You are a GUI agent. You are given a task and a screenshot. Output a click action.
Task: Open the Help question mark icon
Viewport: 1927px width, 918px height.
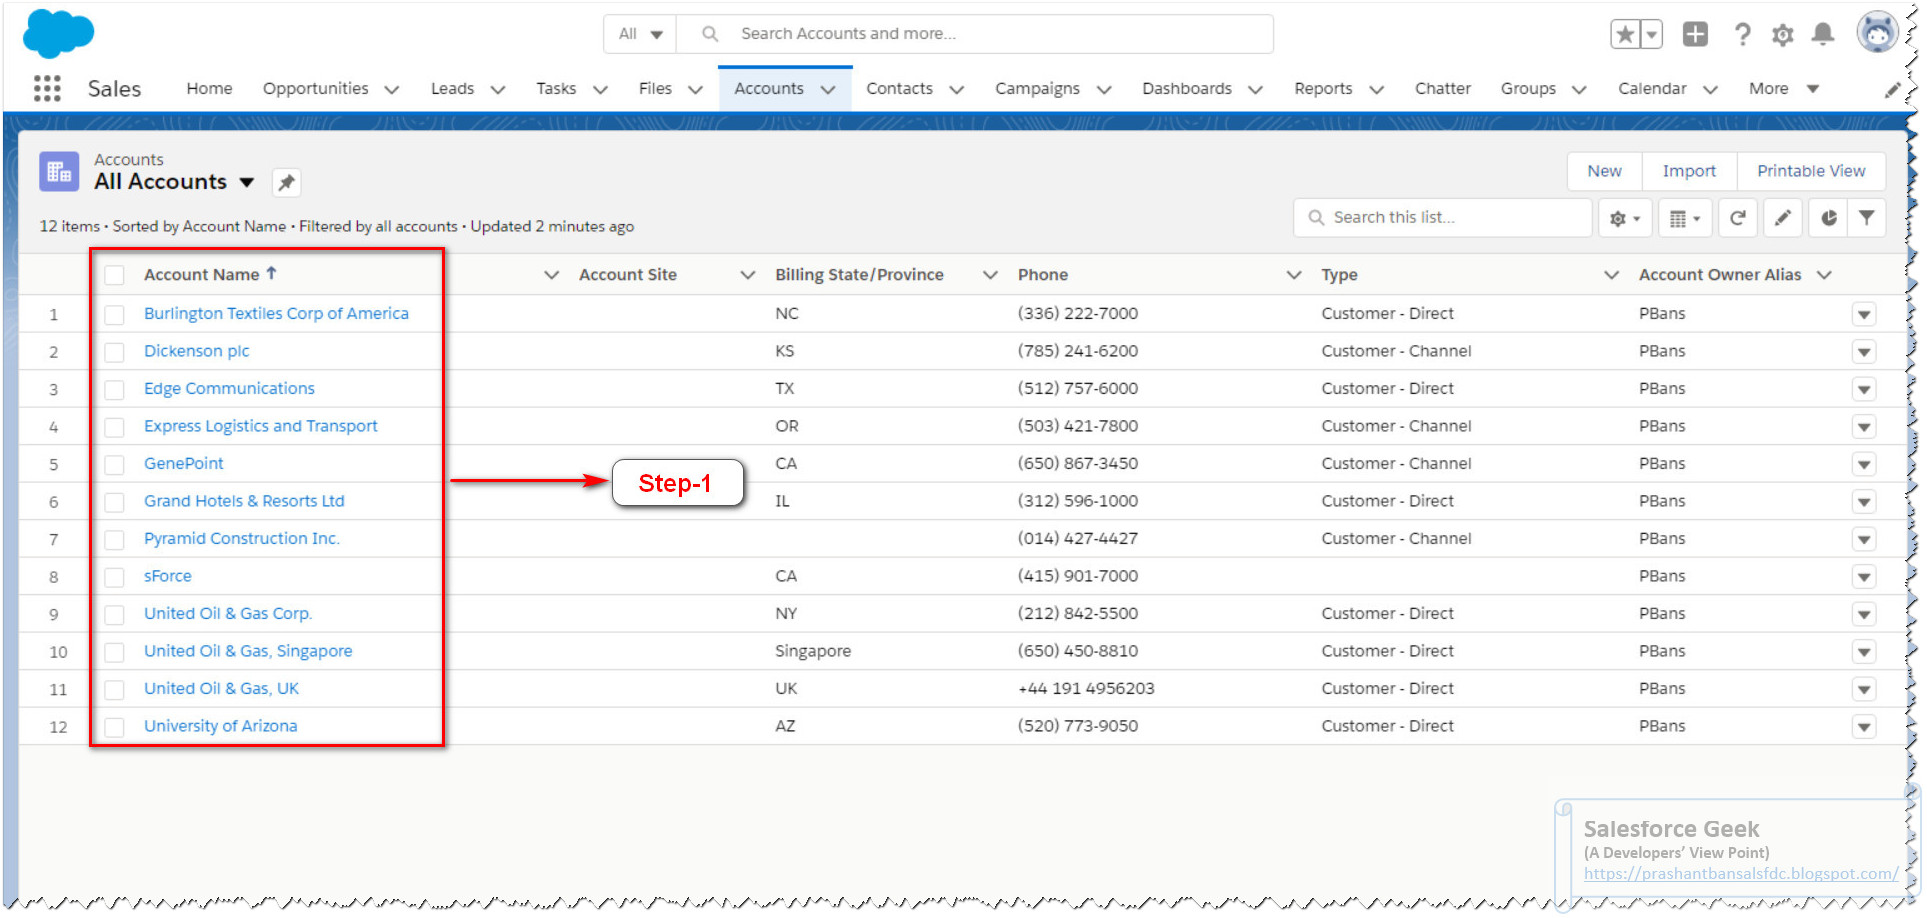1742,34
